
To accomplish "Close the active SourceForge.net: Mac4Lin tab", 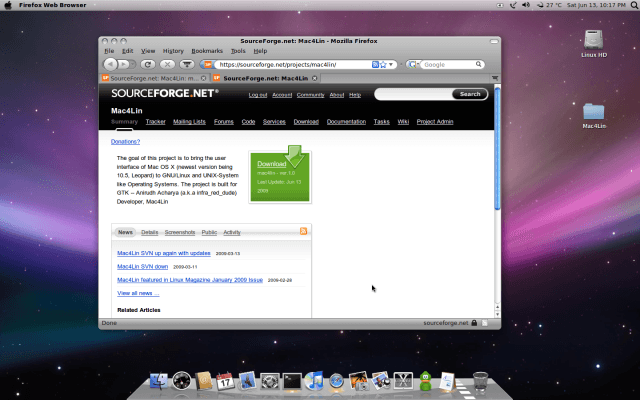I will [x=314, y=78].
